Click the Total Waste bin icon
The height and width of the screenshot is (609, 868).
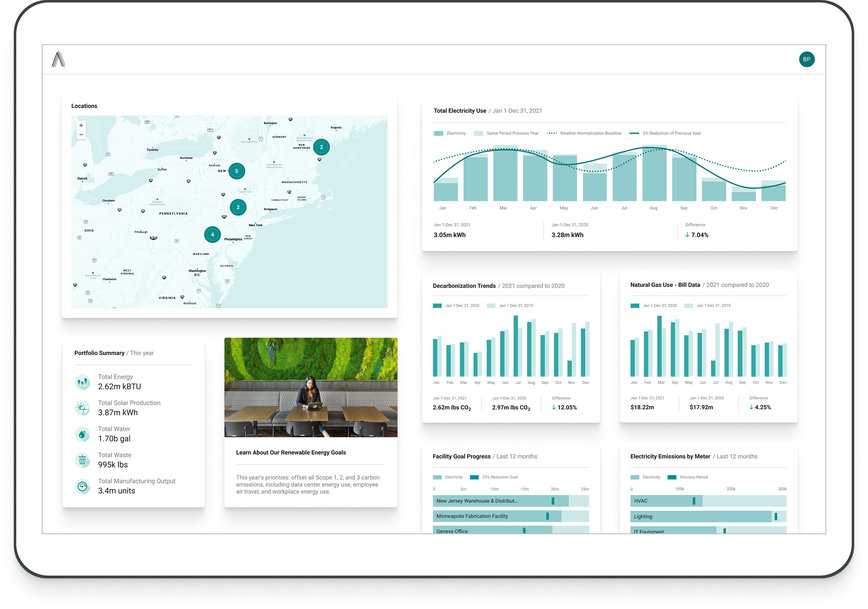point(82,460)
